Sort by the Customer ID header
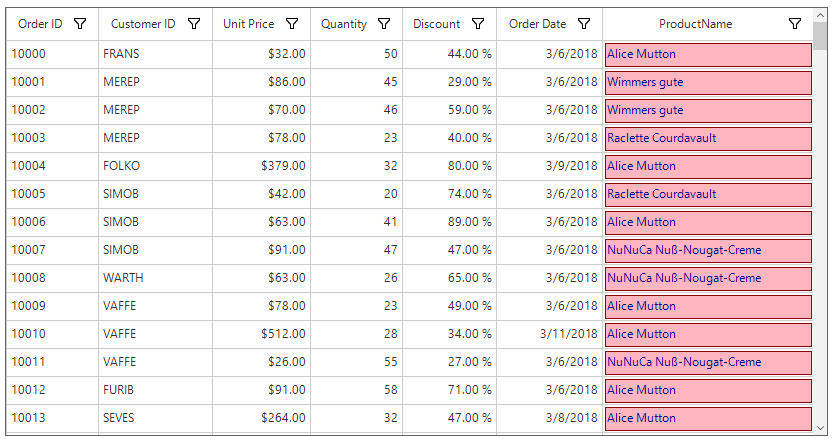The image size is (832, 439). [x=143, y=24]
